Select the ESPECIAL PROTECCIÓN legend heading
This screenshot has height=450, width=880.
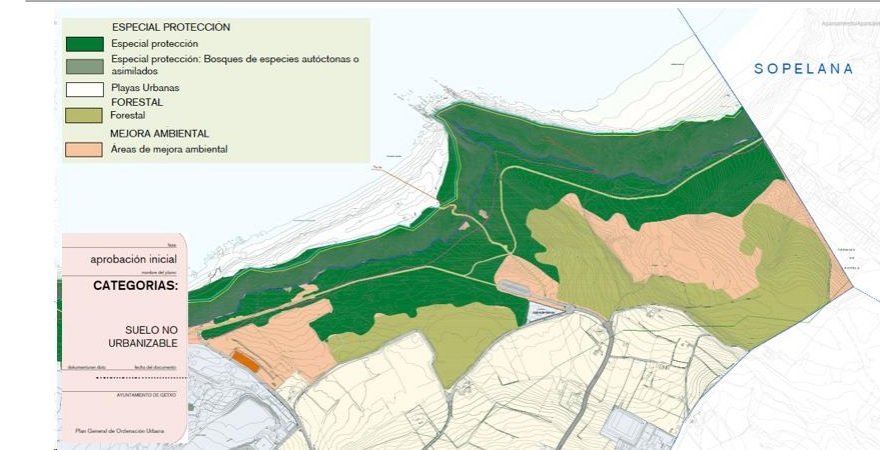pyautogui.click(x=171, y=27)
